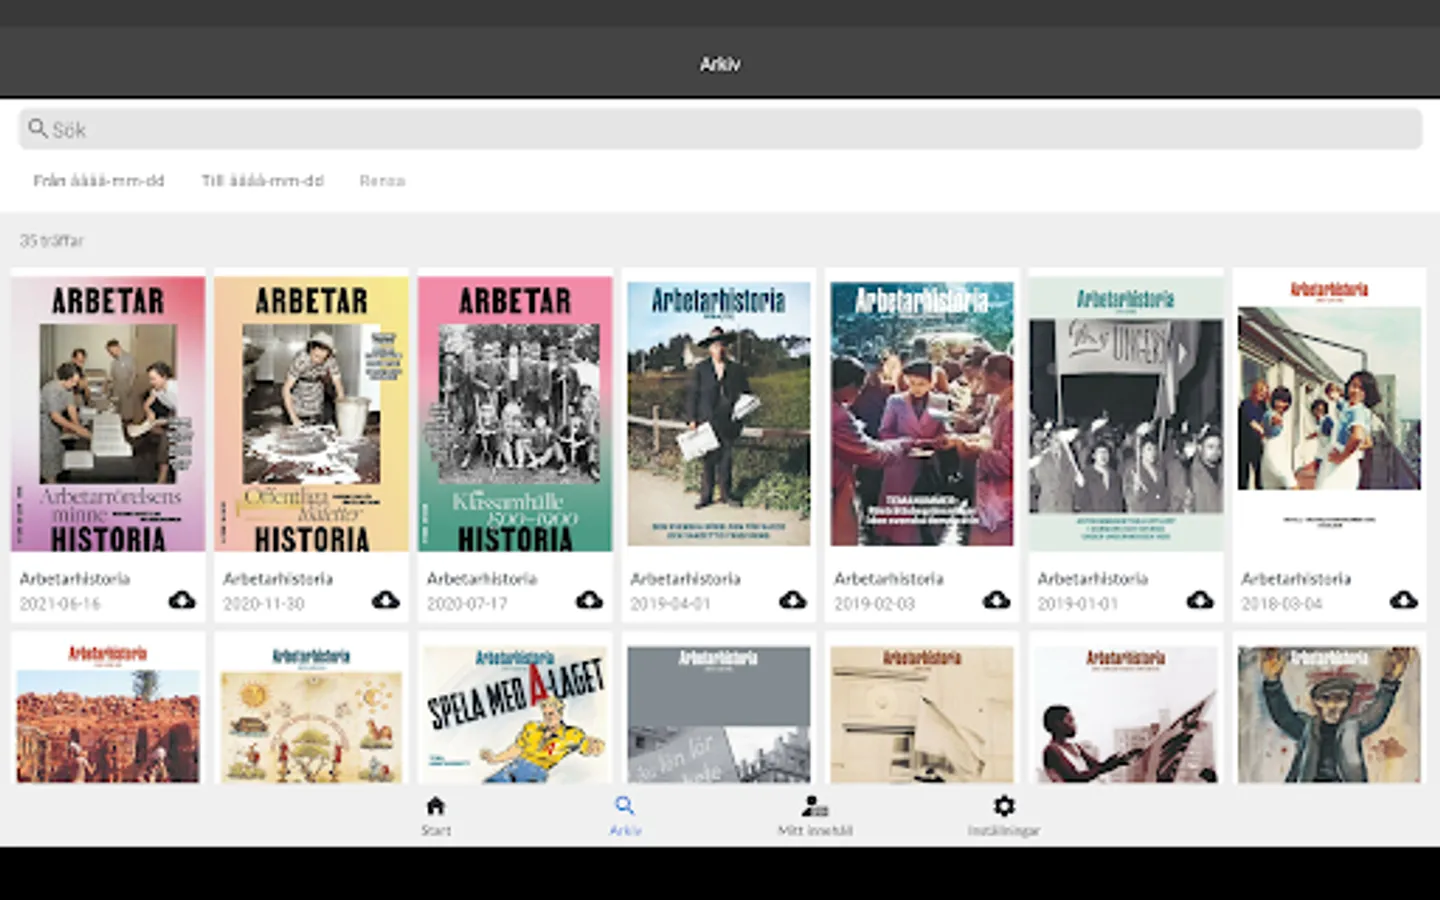The height and width of the screenshot is (900, 1440).
Task: Open the 2018-03-04 issue cover
Action: click(x=1329, y=414)
